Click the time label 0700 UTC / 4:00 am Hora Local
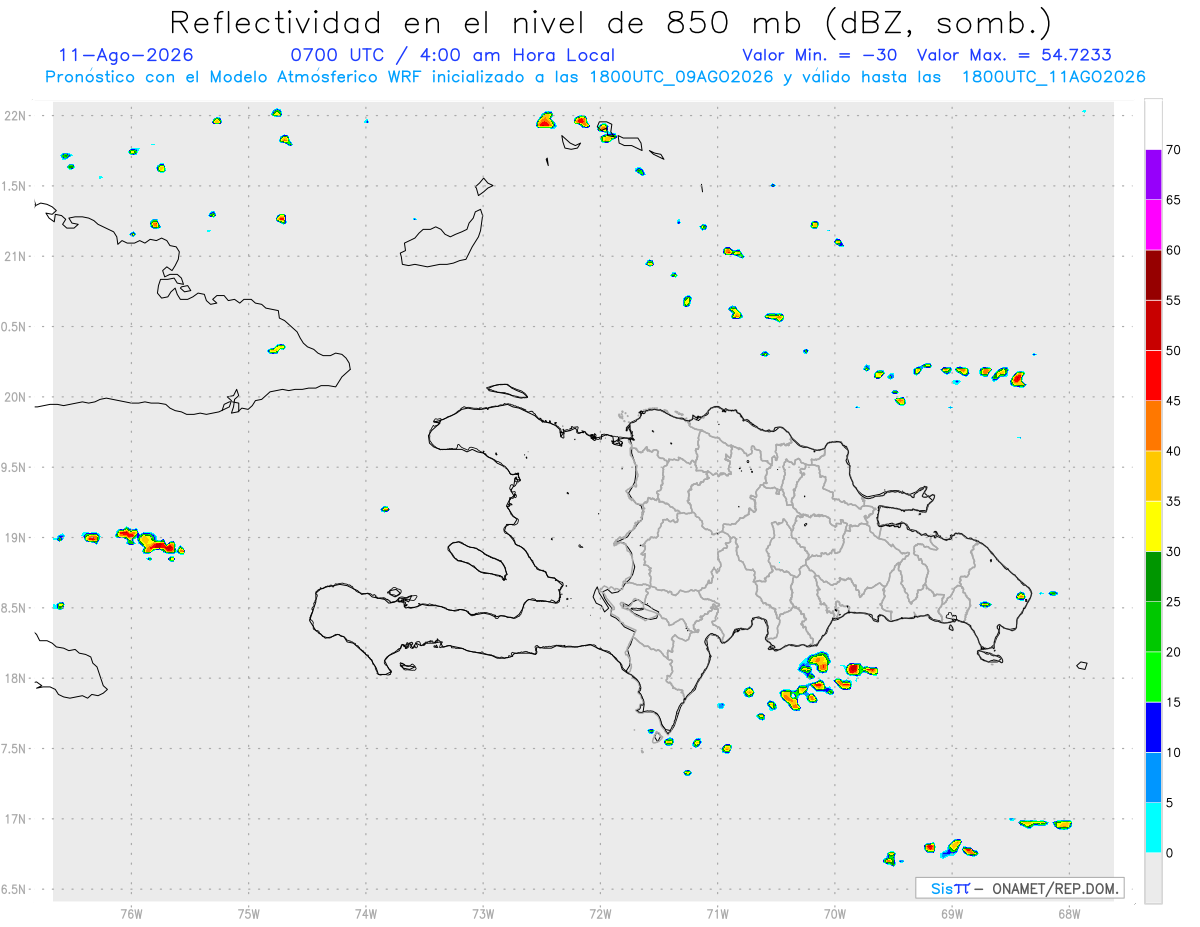 [452, 55]
